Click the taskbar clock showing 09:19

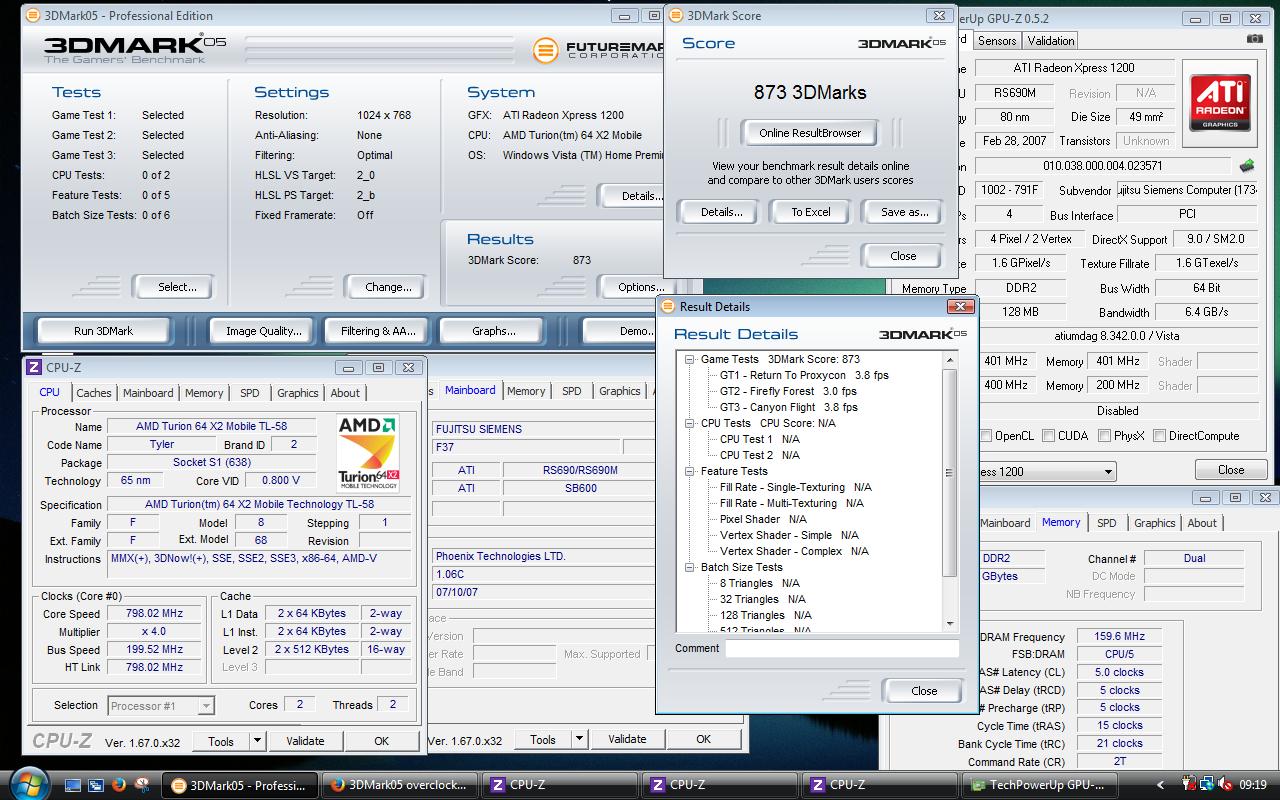point(1252,785)
